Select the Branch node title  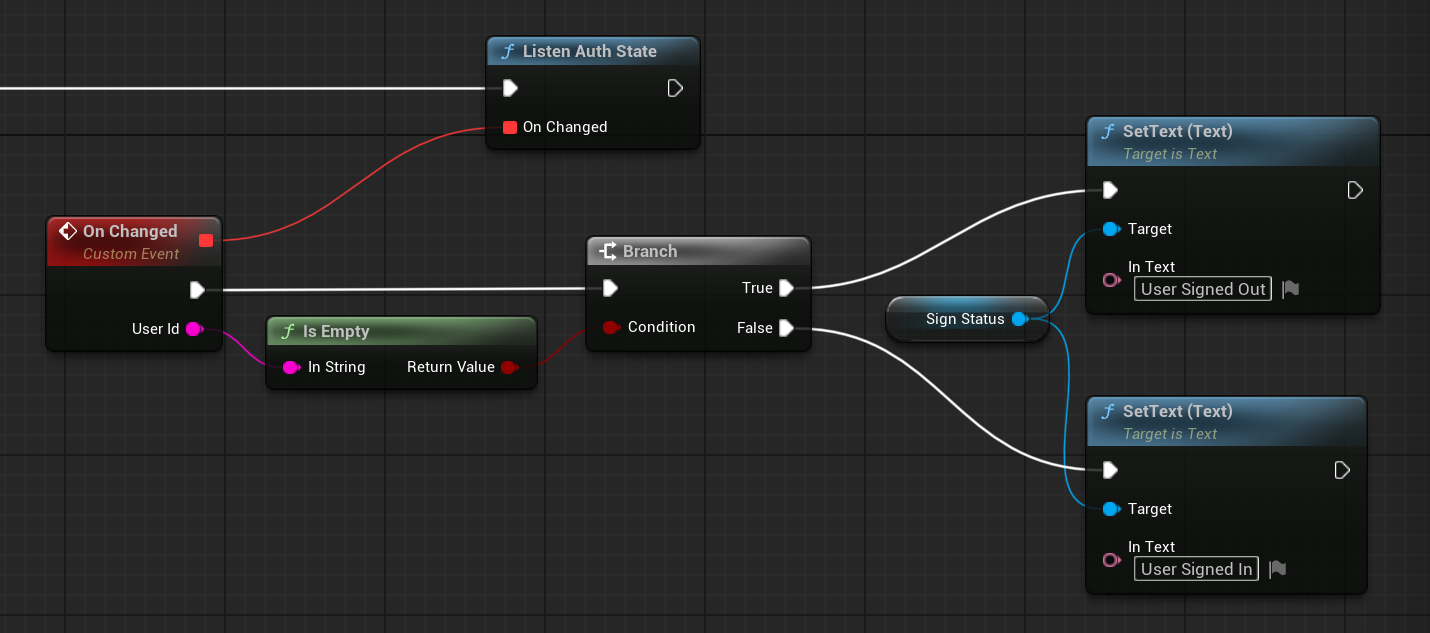tap(650, 251)
